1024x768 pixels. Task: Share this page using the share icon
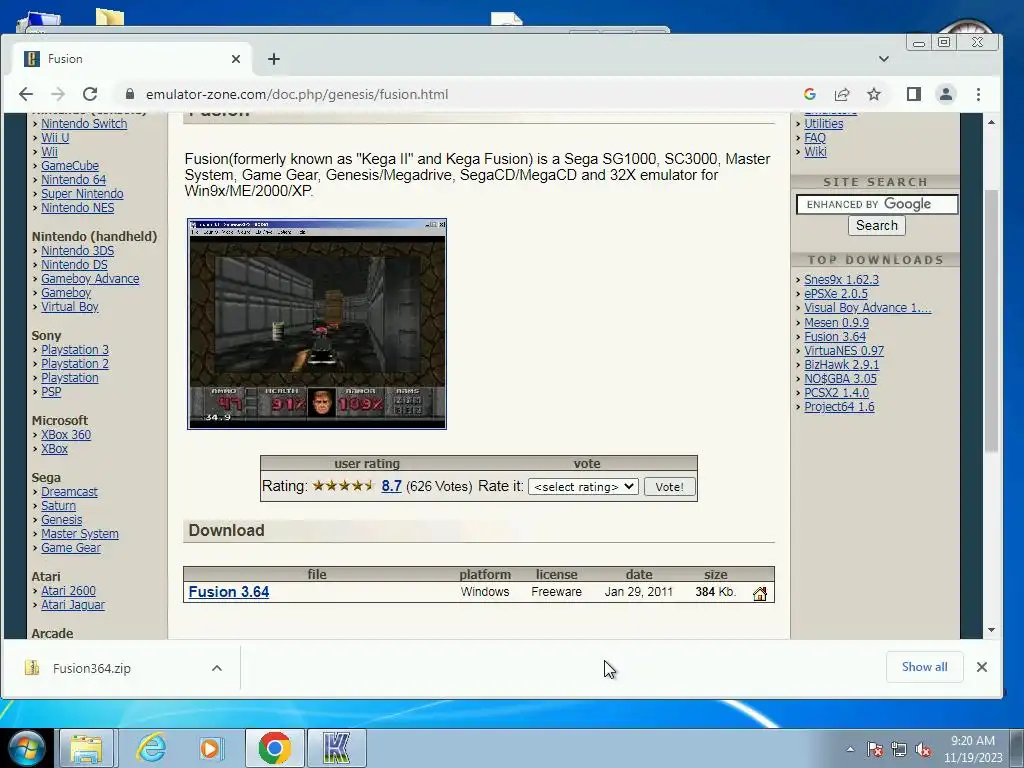[x=842, y=94]
